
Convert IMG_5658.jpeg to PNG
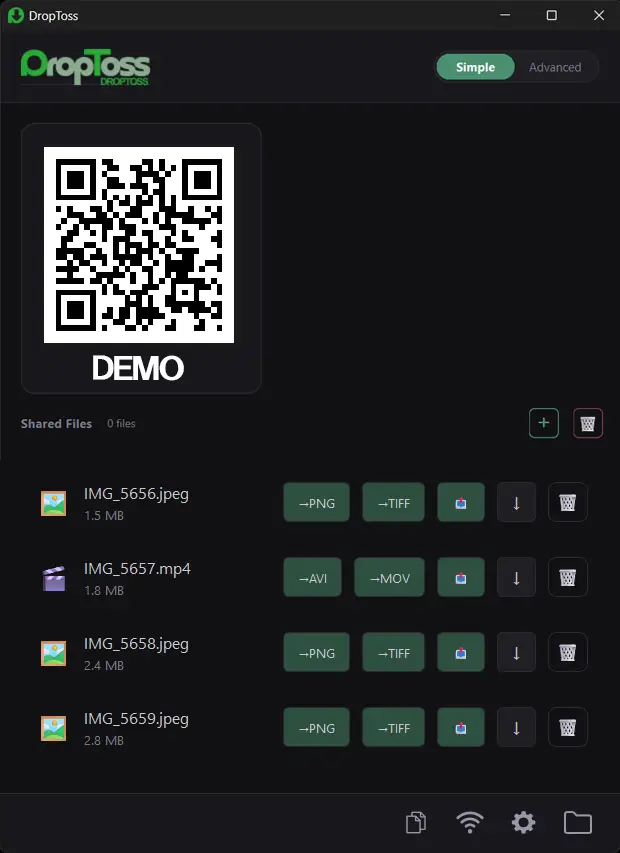tap(317, 652)
